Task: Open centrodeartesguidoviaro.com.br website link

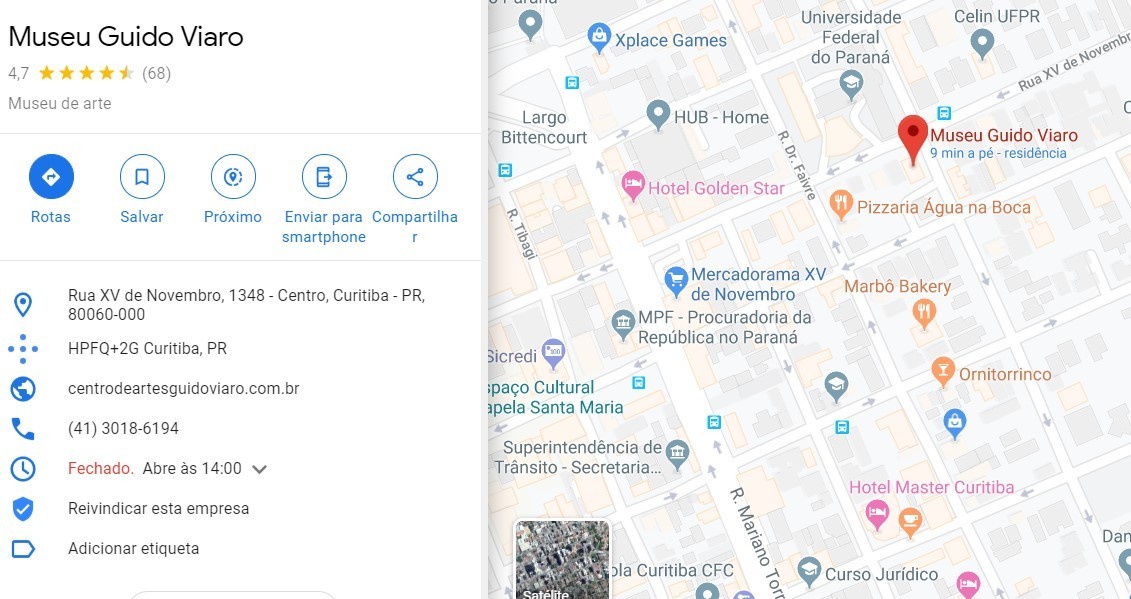Action: click(183, 389)
